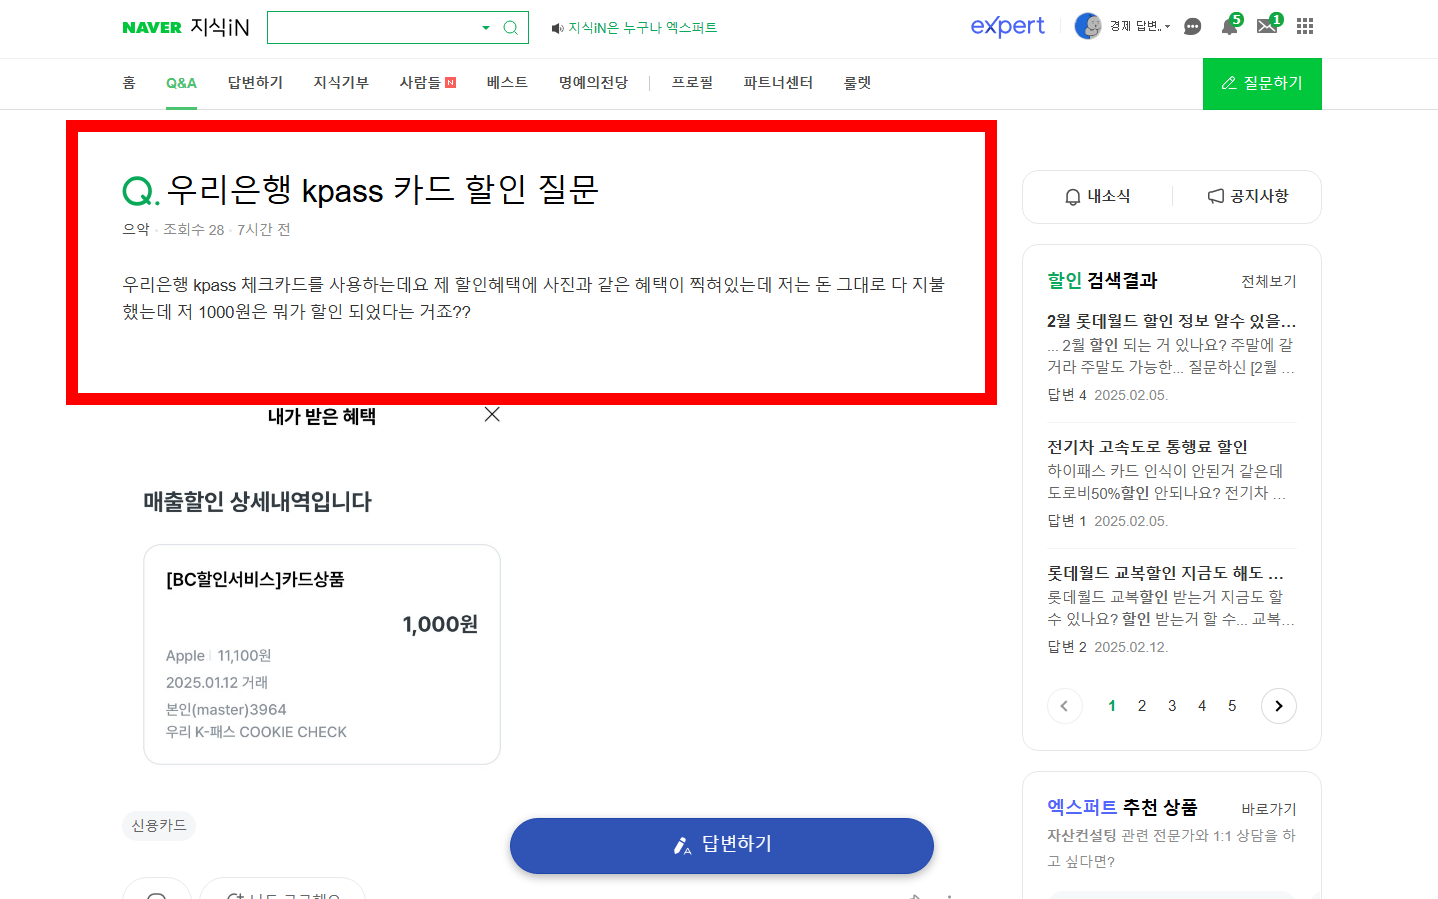Open the notifications bell icon

(x=1229, y=26)
